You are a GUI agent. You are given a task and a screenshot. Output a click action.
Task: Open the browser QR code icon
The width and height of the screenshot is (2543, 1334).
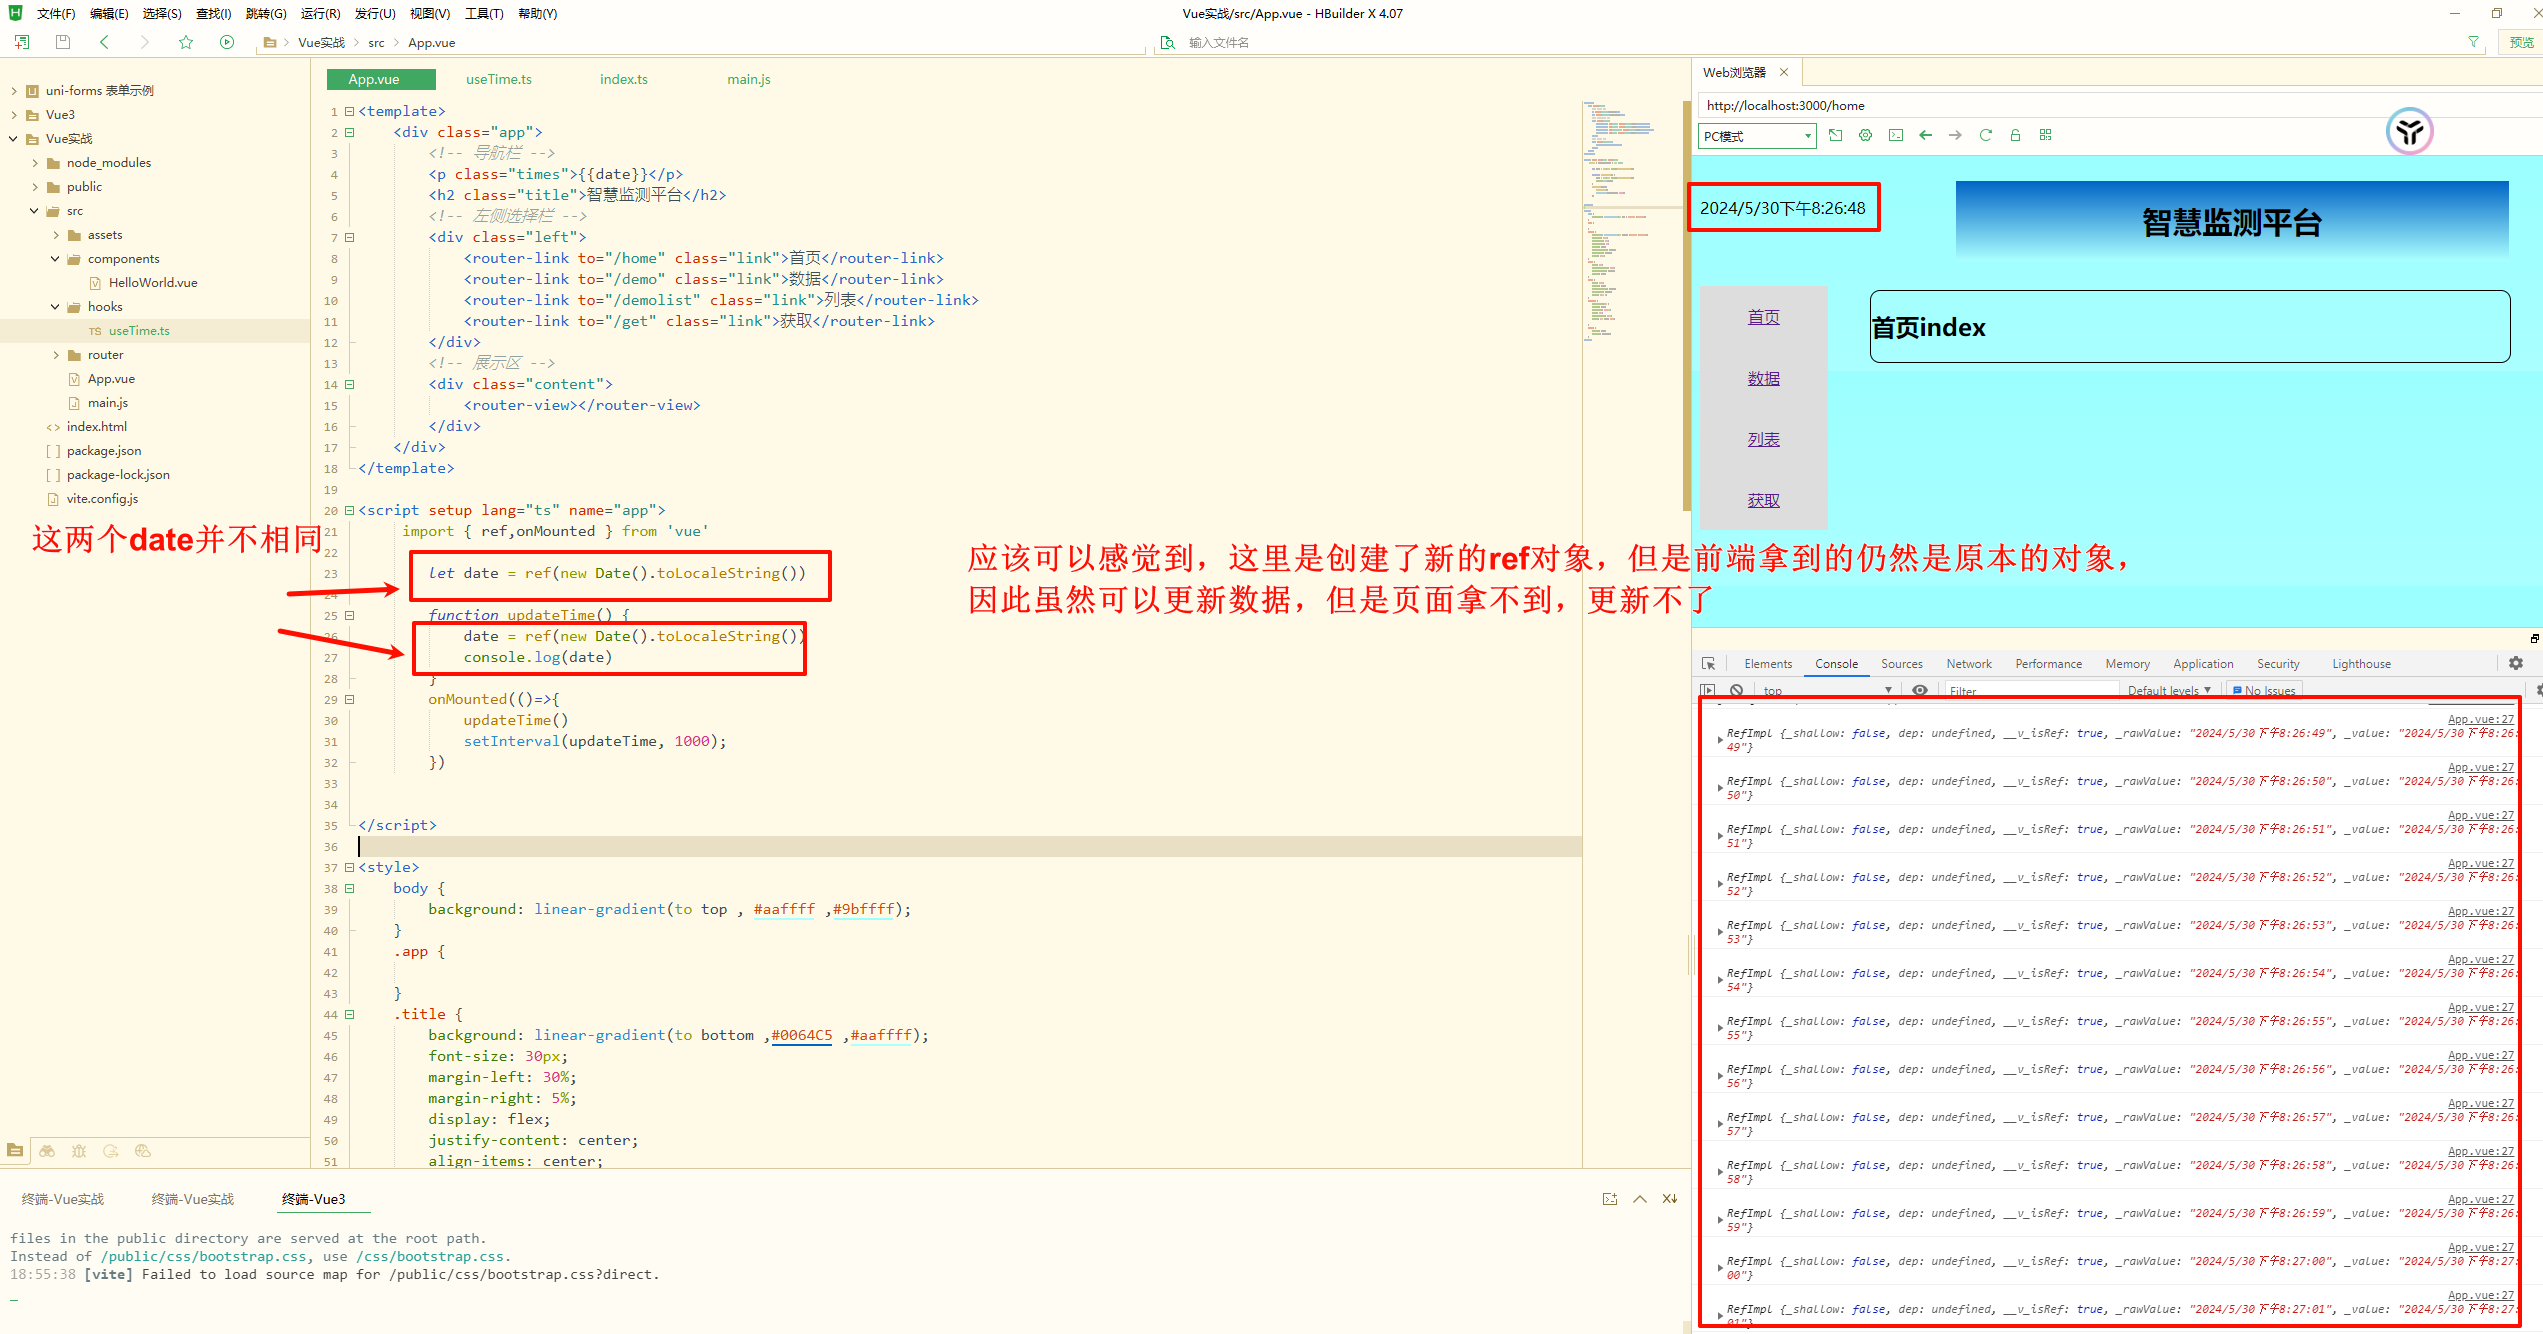2045,135
